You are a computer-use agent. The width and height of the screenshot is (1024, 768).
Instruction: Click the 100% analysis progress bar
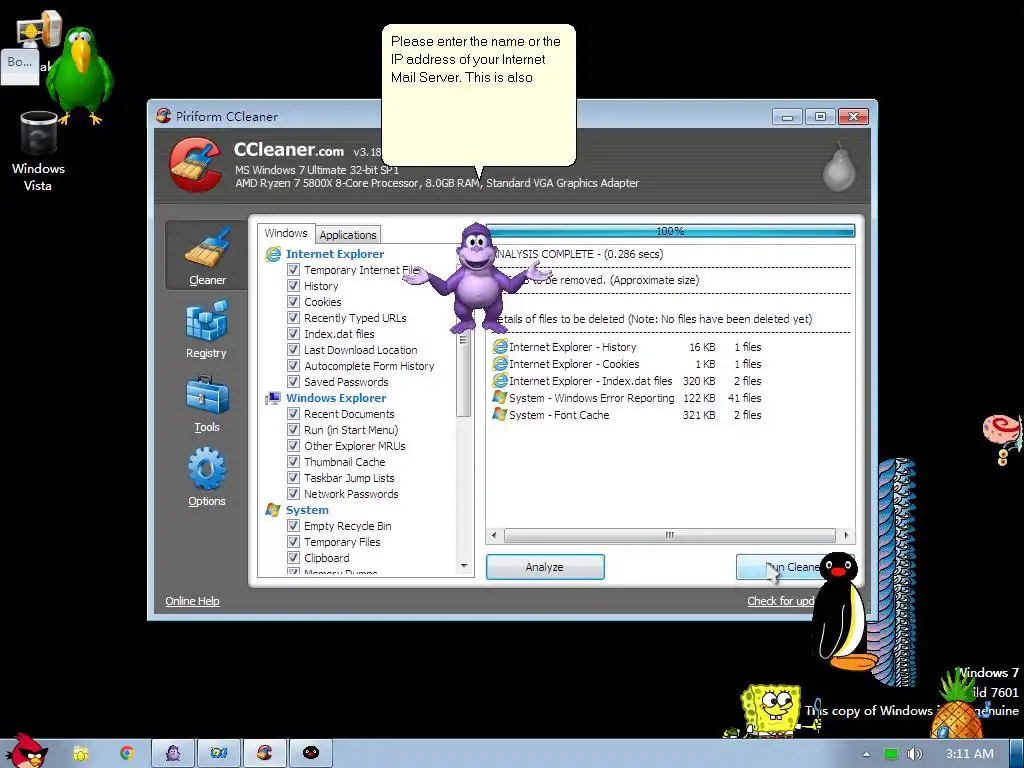671,231
